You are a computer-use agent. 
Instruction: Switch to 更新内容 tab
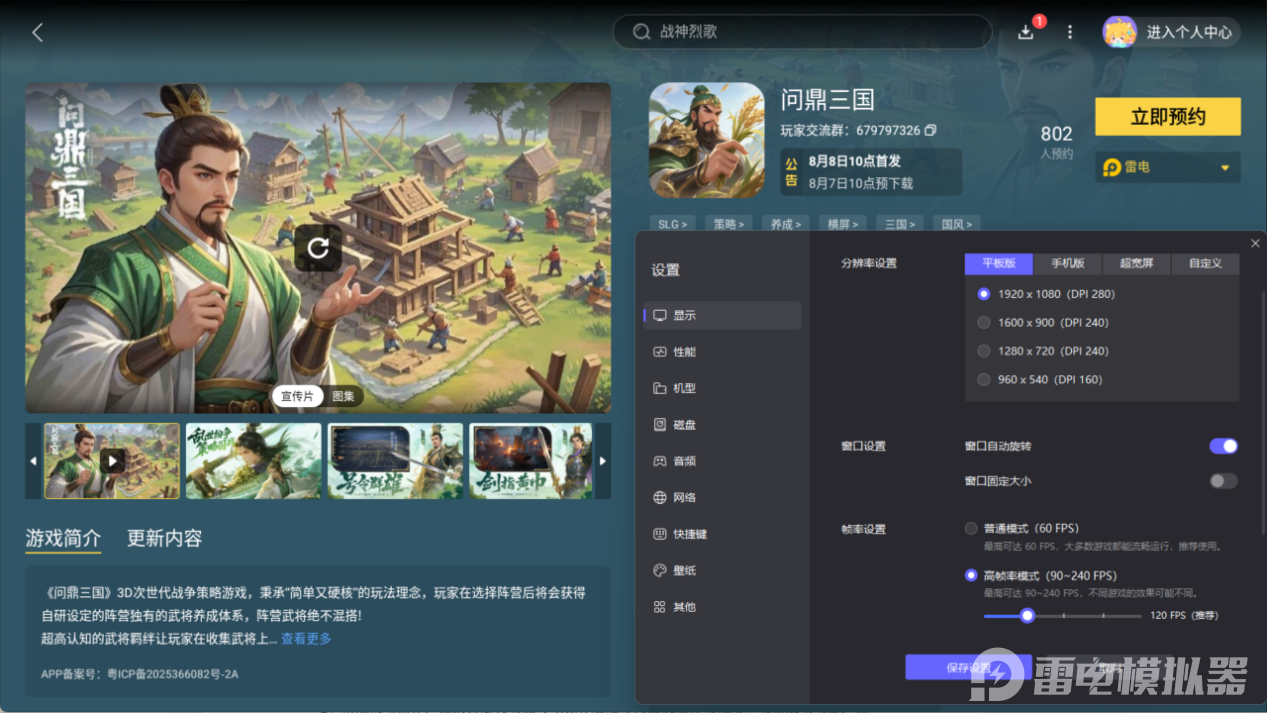[x=164, y=538]
